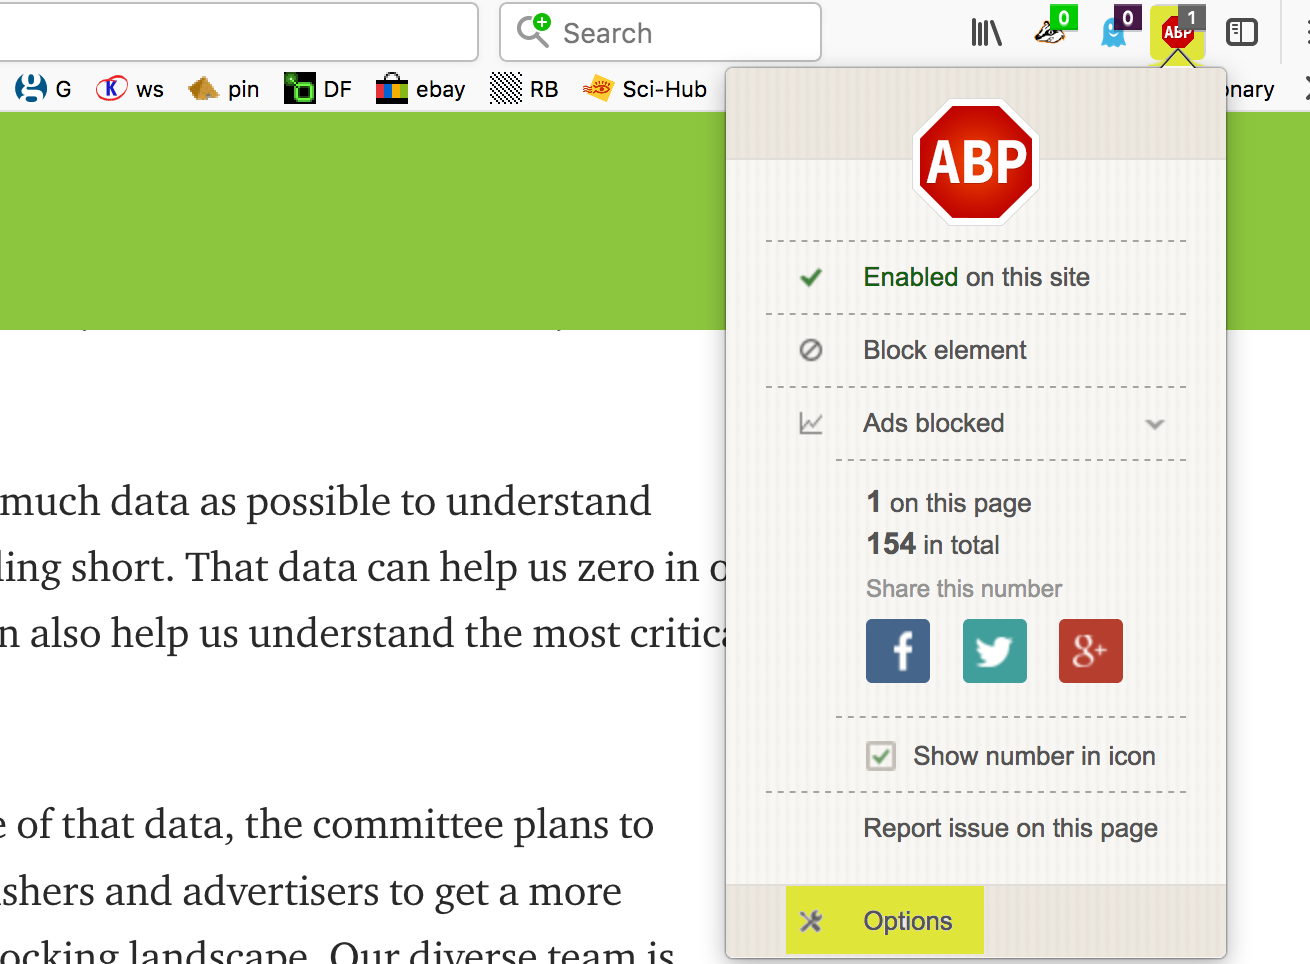Click the Privacy Badger extension icon
Viewport: 1310px width, 964px height.
(x=1050, y=33)
